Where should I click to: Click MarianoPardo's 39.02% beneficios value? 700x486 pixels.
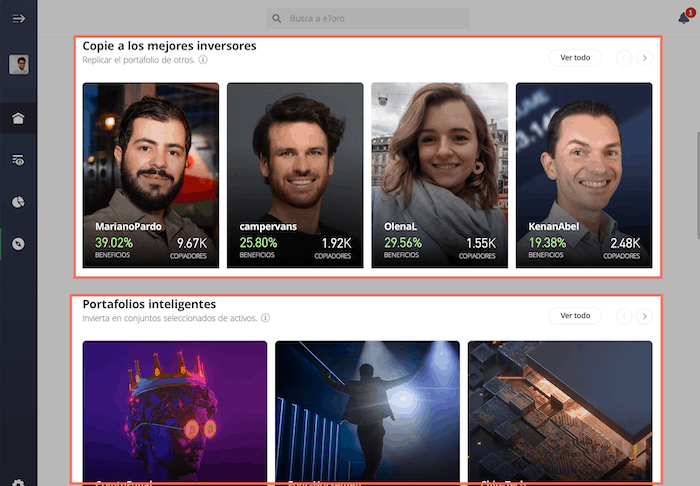[114, 243]
